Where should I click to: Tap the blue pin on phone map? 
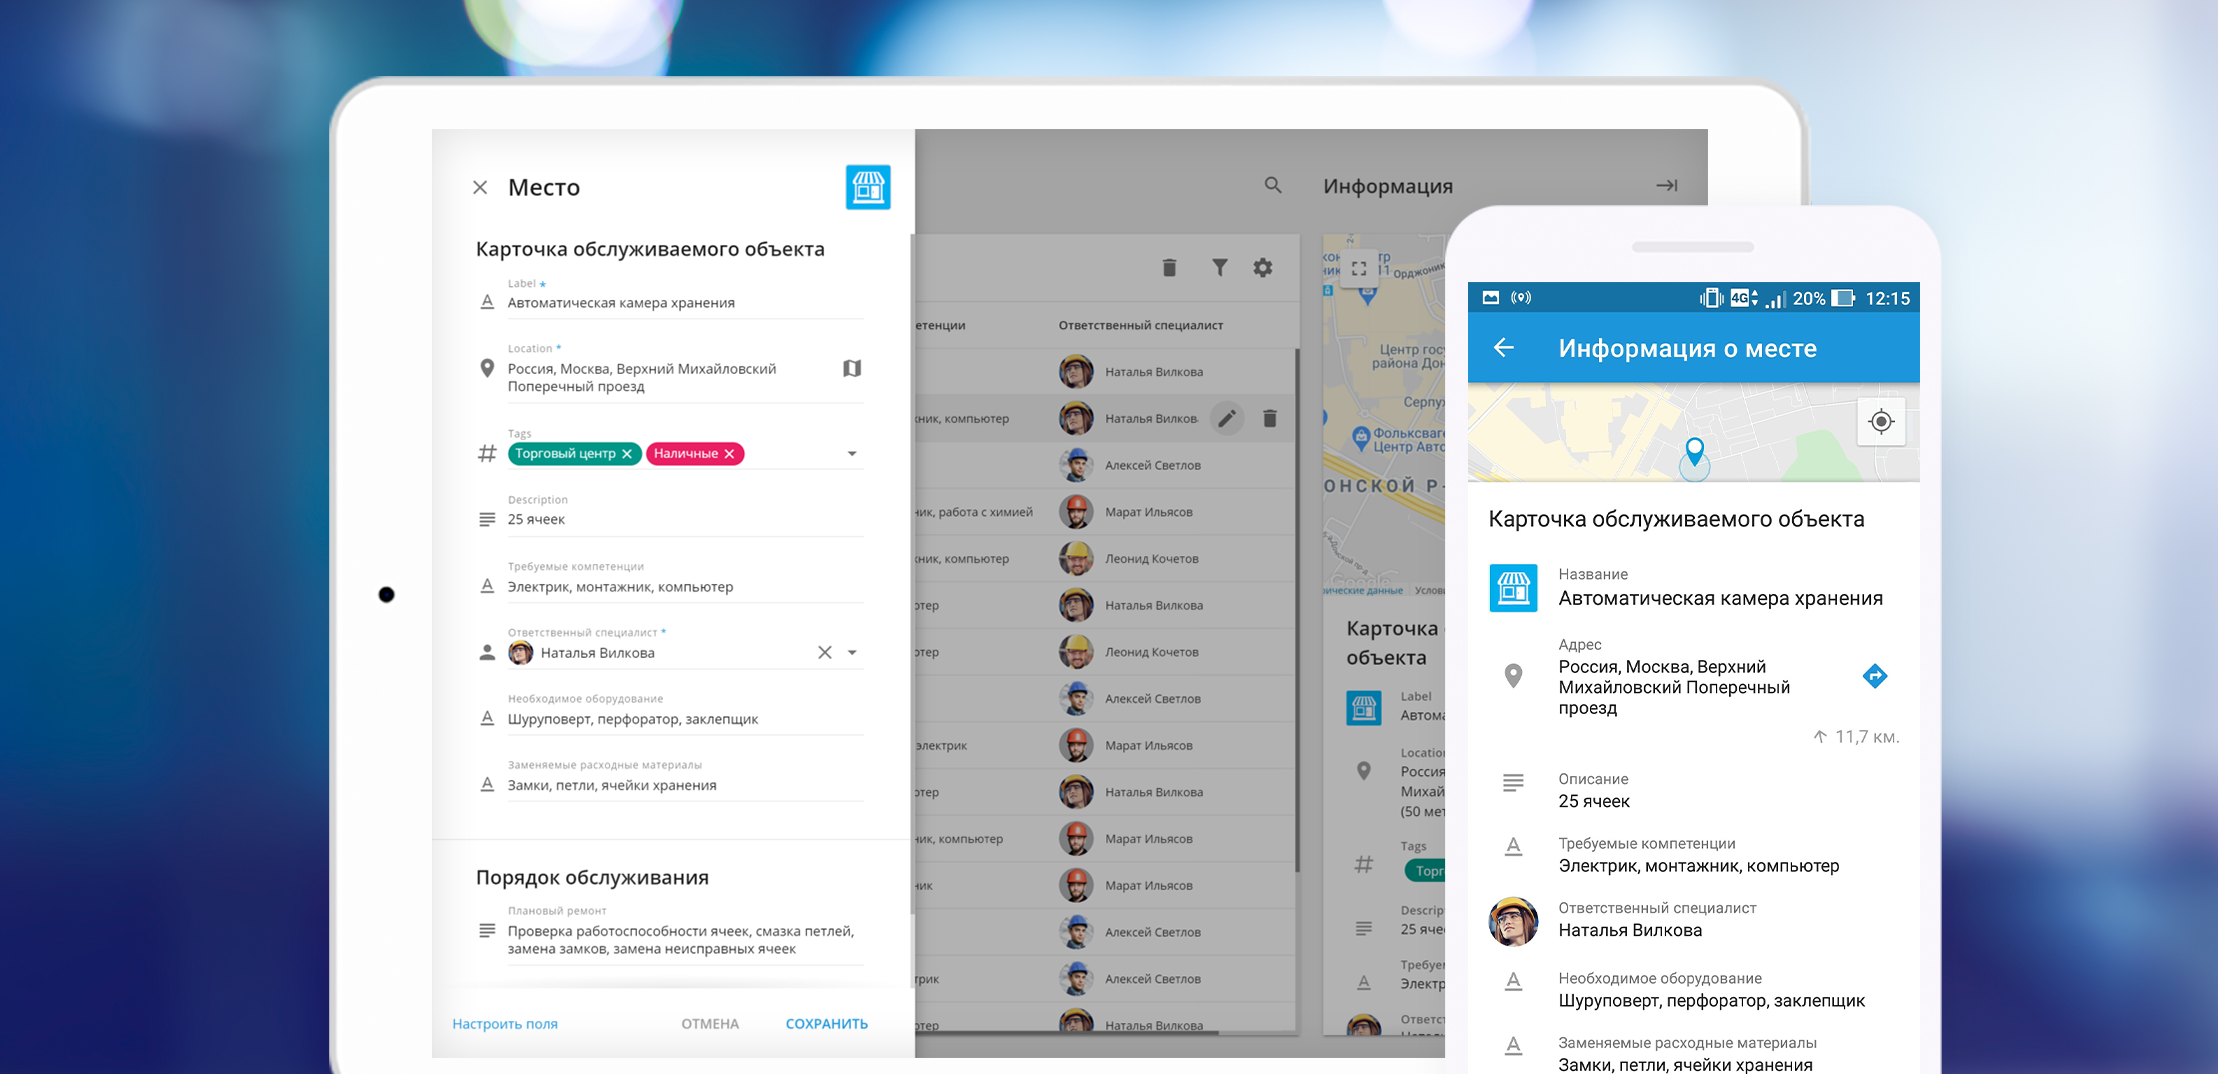(x=1695, y=452)
